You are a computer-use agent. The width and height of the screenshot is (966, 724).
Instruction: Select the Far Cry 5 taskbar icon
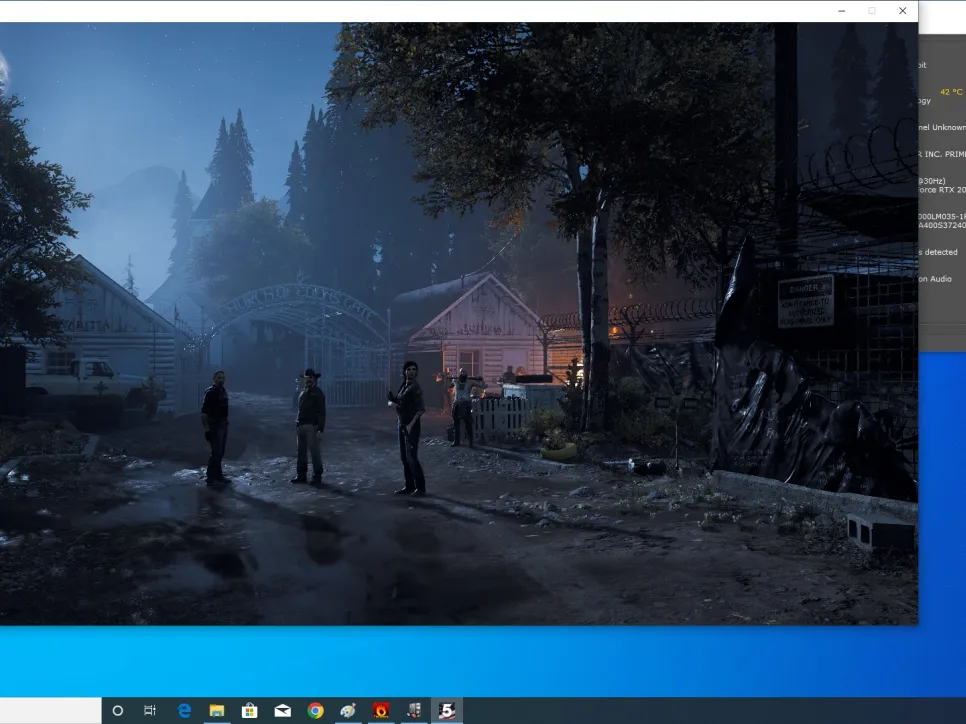447,710
